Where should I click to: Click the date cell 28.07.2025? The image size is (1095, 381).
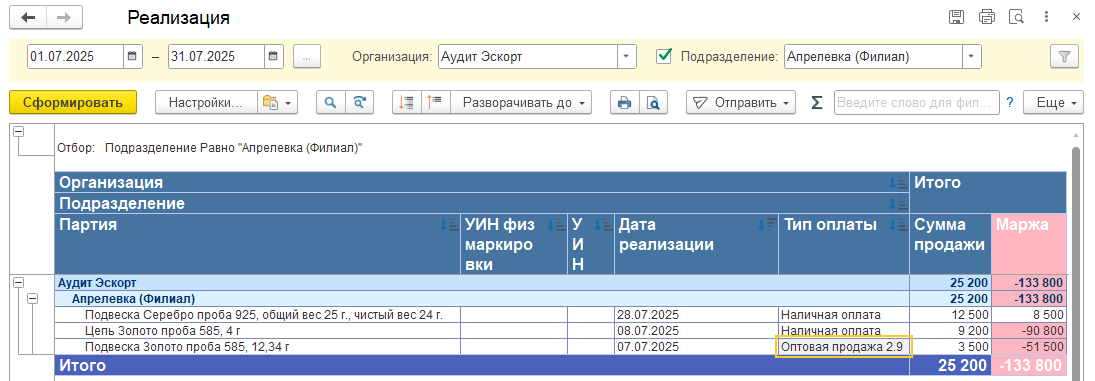click(696, 315)
